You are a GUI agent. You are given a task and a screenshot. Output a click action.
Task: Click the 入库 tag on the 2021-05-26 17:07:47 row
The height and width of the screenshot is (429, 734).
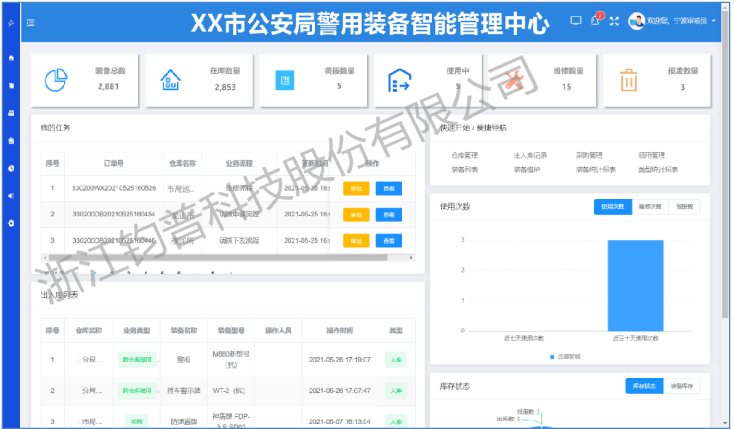pos(396,391)
